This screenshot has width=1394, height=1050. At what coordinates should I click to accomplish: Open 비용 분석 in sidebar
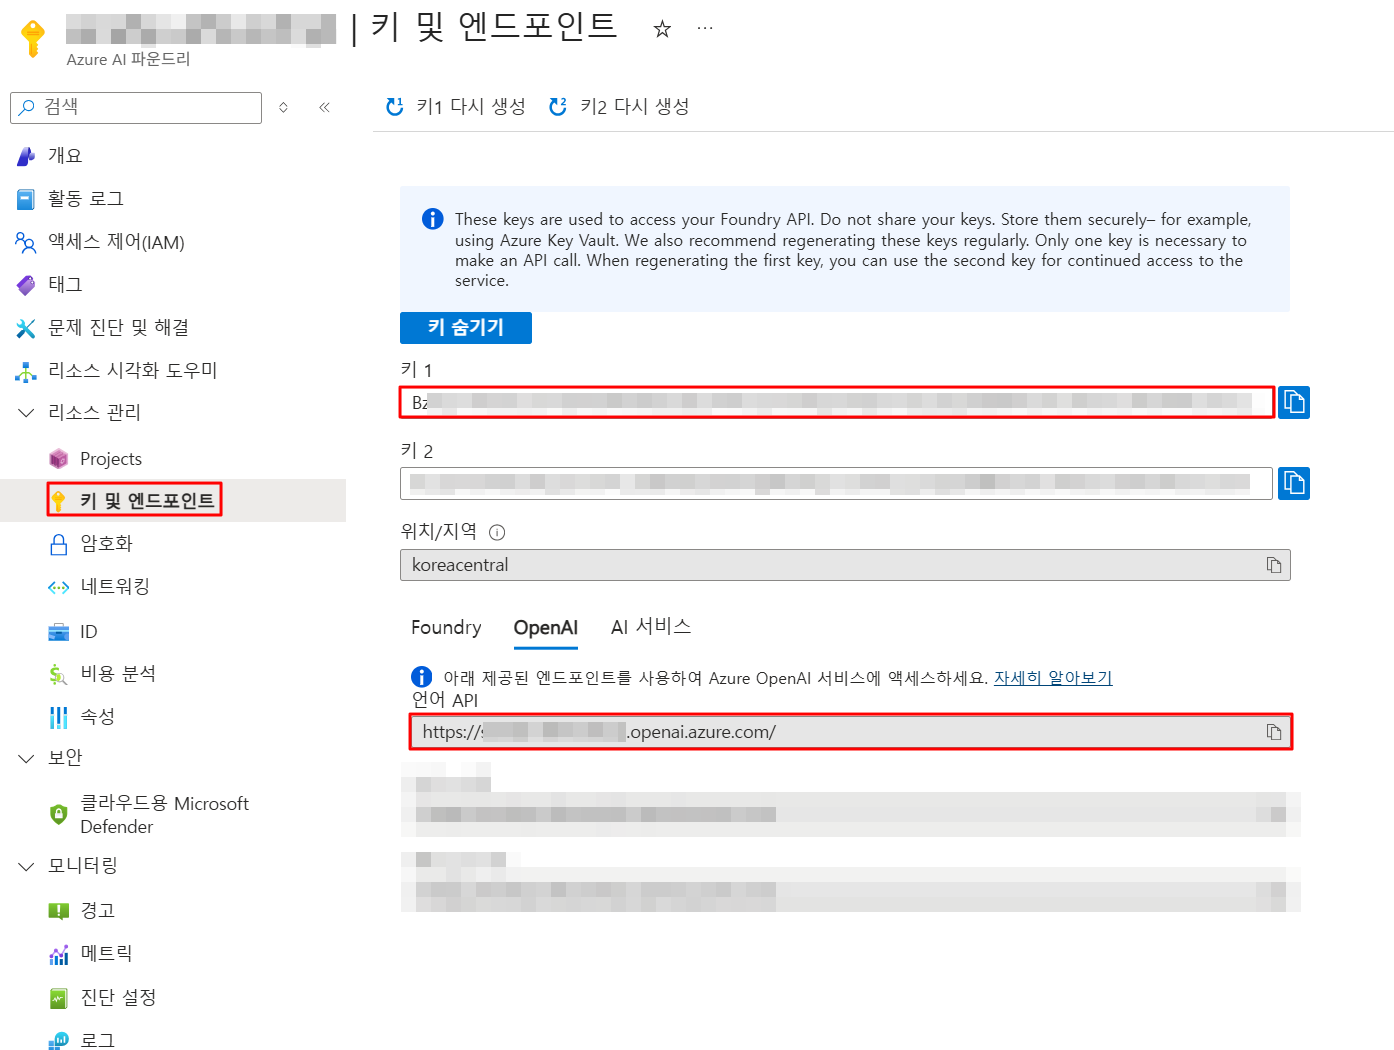[x=118, y=673]
